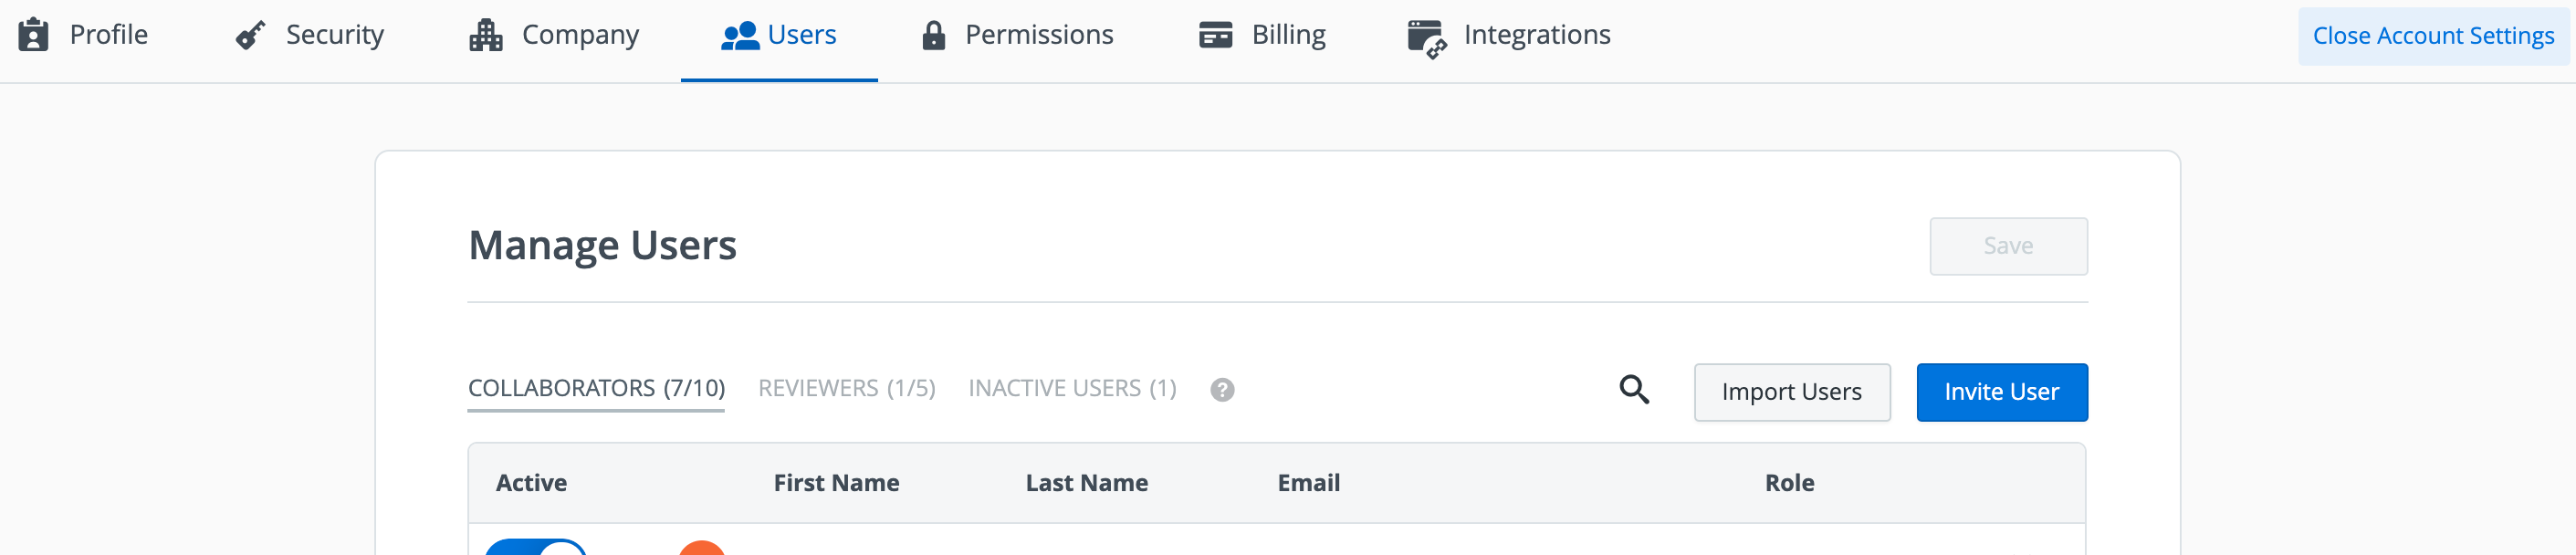Toggle the first user's Active switch
The width and height of the screenshot is (2576, 555).
coord(536,547)
